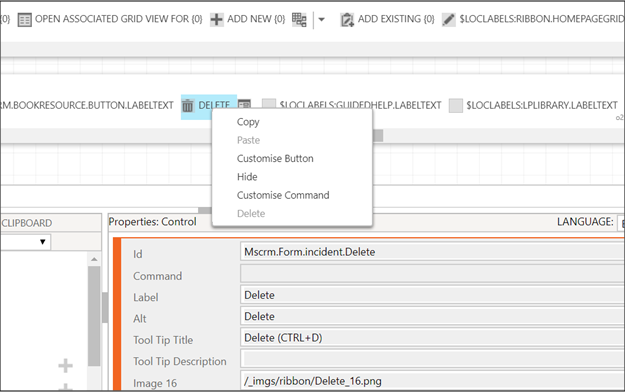Click the Label field containing Delete

click(x=432, y=295)
